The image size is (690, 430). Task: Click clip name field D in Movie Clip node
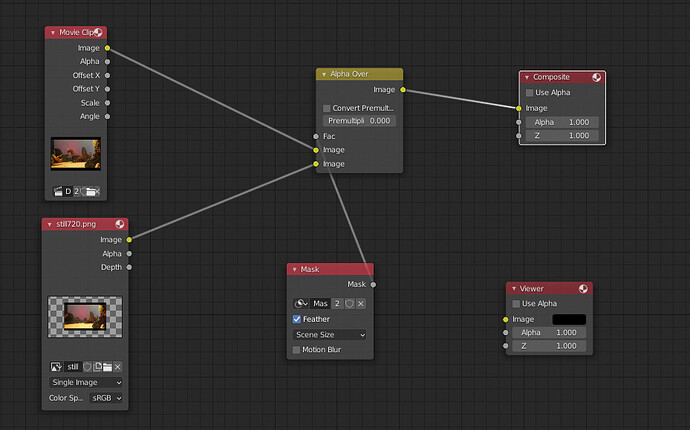click(x=68, y=191)
